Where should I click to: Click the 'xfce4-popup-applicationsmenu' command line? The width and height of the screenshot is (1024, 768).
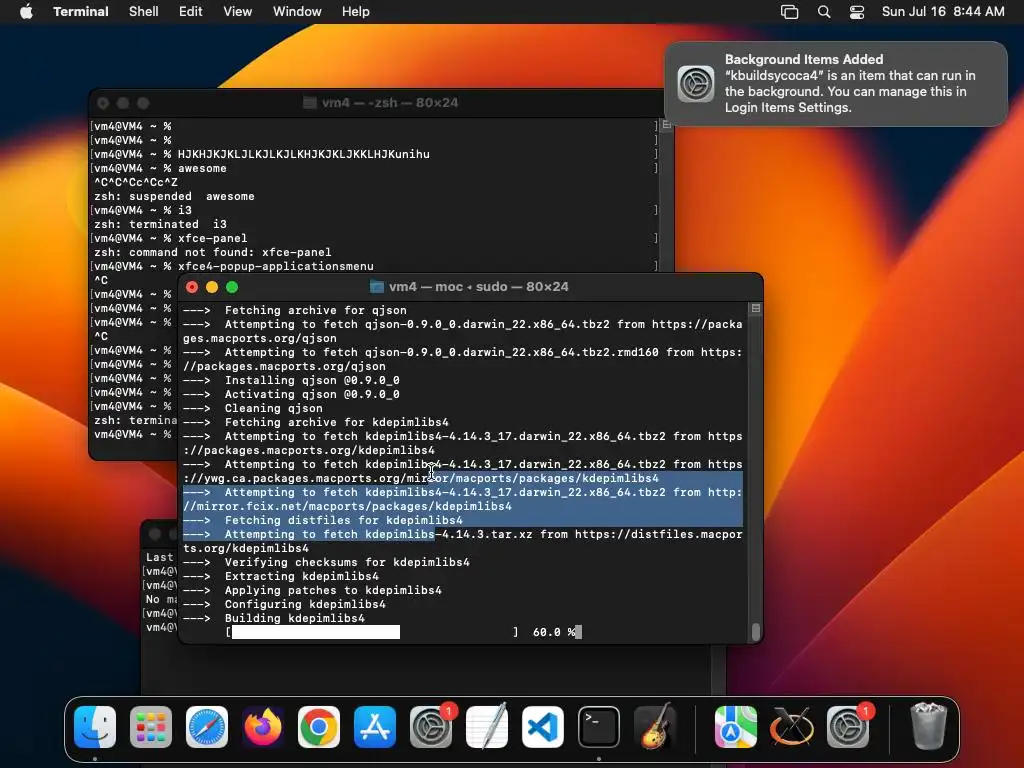pos(234,266)
